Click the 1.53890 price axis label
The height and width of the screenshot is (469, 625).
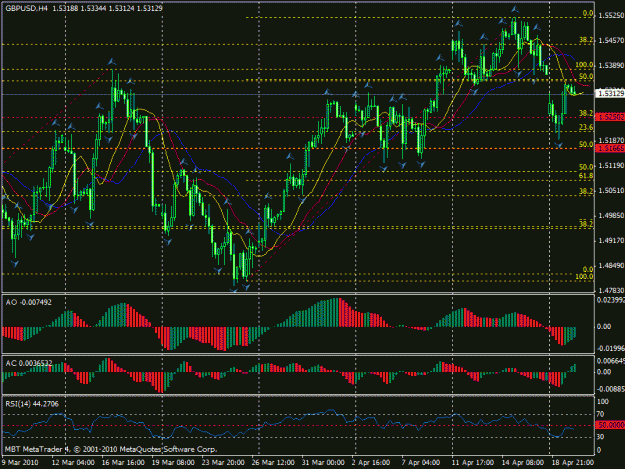click(x=611, y=65)
